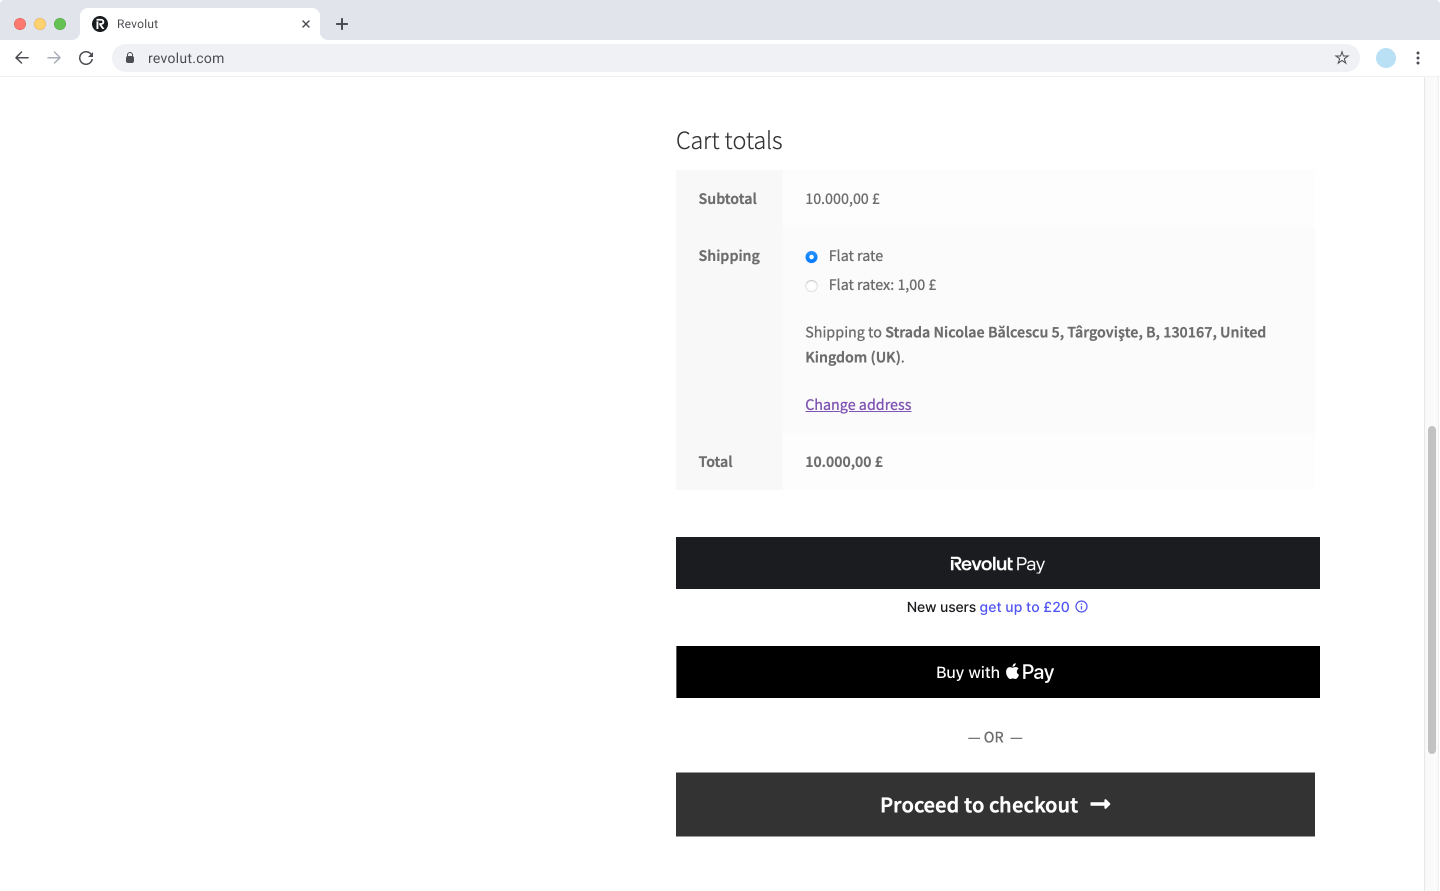Select the Flat rate shipping option
Screen dimensions: 1440x891
(x=811, y=257)
